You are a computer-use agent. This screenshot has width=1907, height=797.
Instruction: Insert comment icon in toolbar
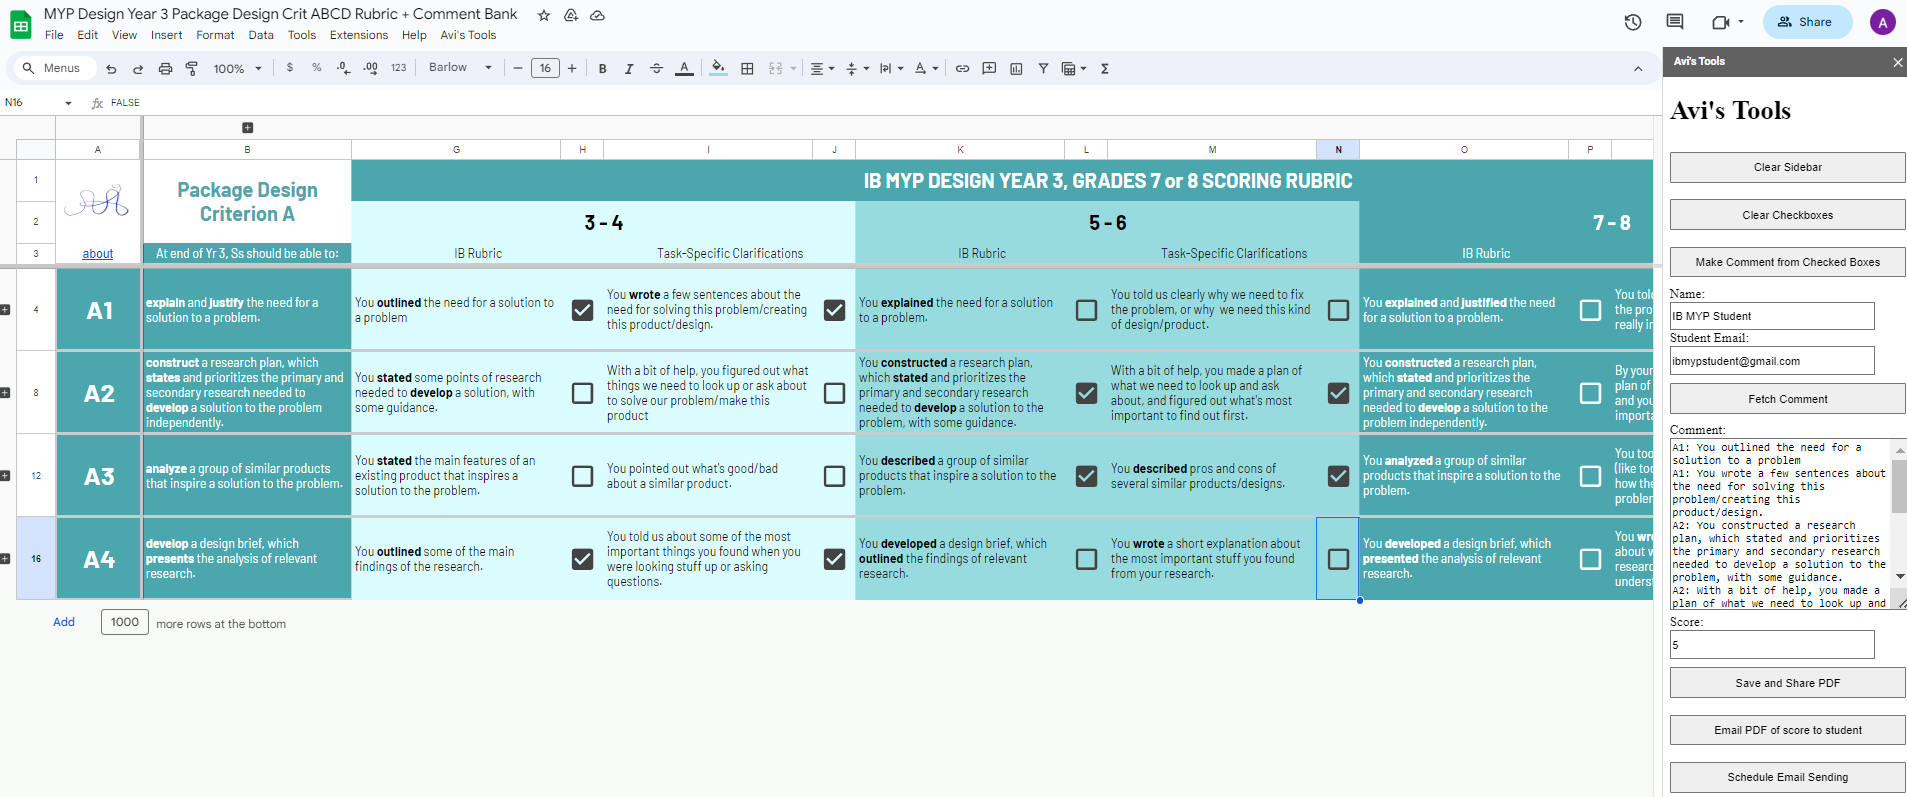click(x=989, y=69)
